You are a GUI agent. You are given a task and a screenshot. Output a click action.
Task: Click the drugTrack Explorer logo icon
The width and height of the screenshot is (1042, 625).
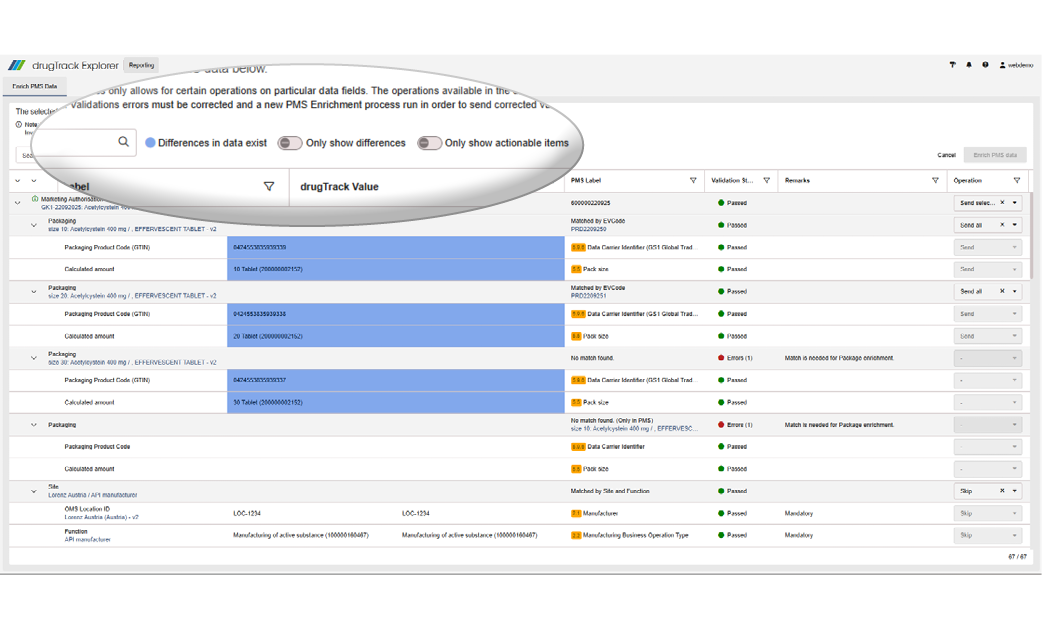point(17,66)
